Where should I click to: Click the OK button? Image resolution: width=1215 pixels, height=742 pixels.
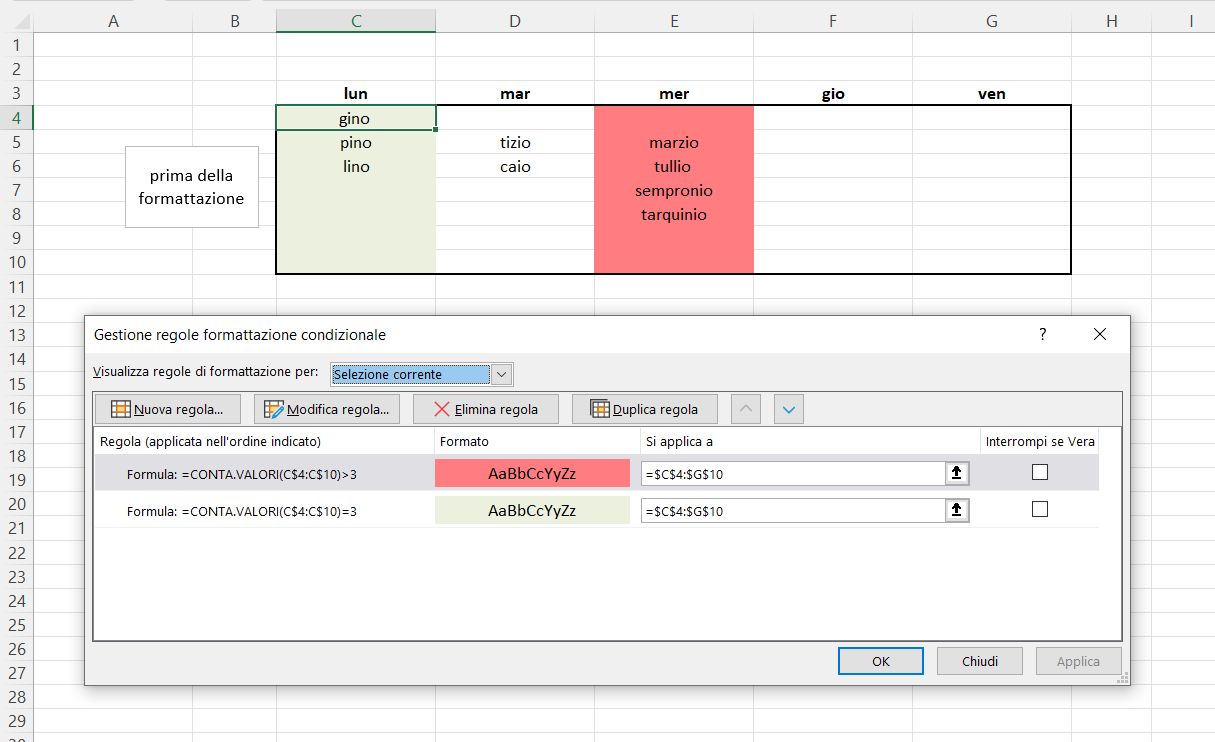[881, 661]
